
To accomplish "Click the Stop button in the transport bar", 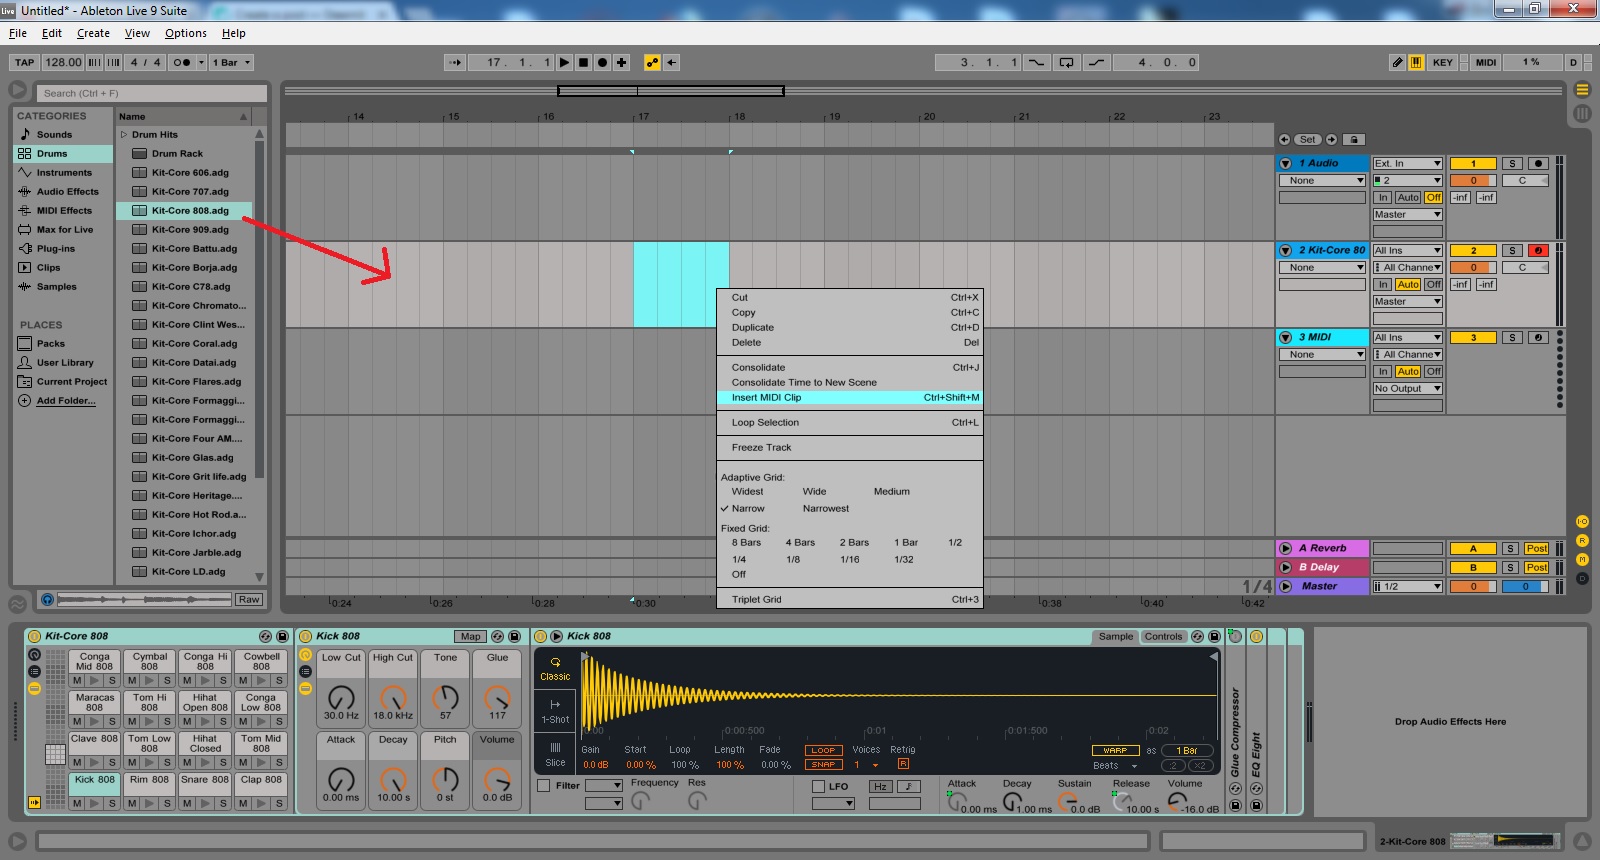I will click(x=584, y=62).
